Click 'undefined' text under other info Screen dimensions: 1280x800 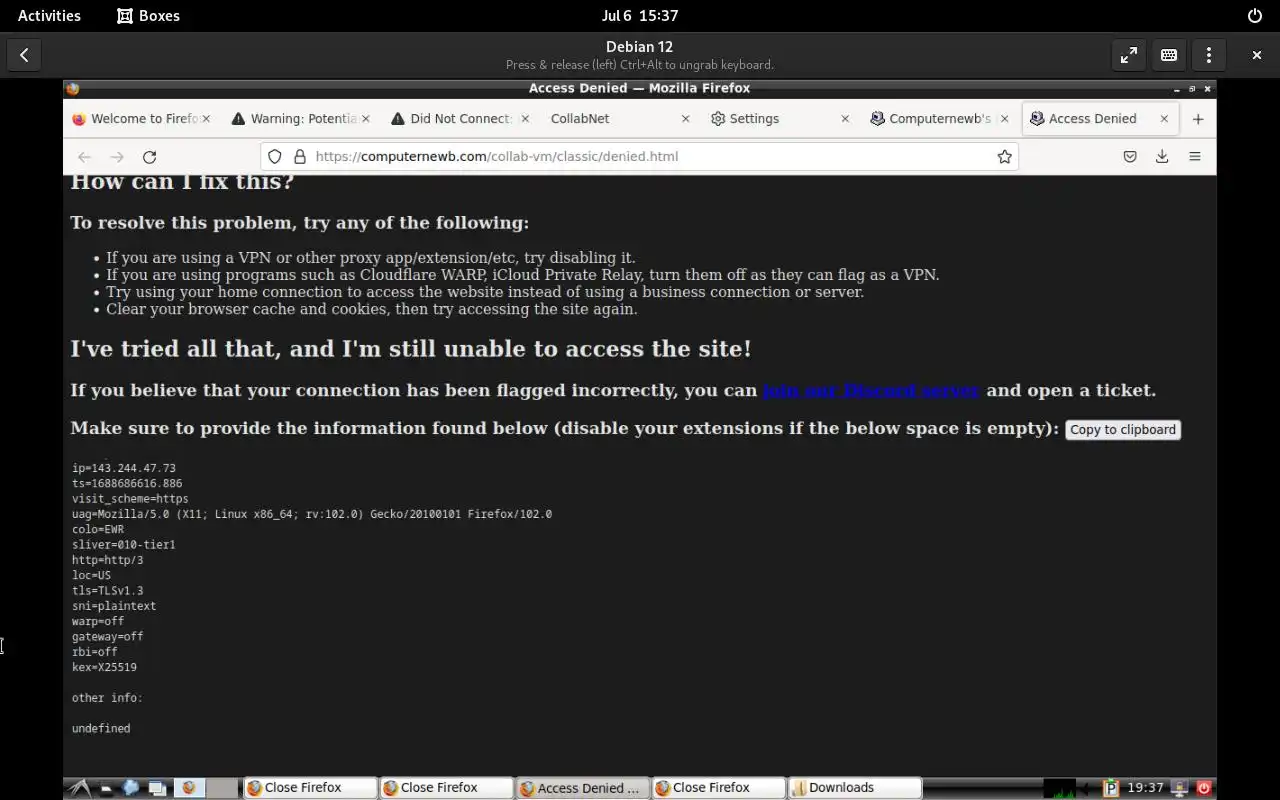tap(101, 729)
